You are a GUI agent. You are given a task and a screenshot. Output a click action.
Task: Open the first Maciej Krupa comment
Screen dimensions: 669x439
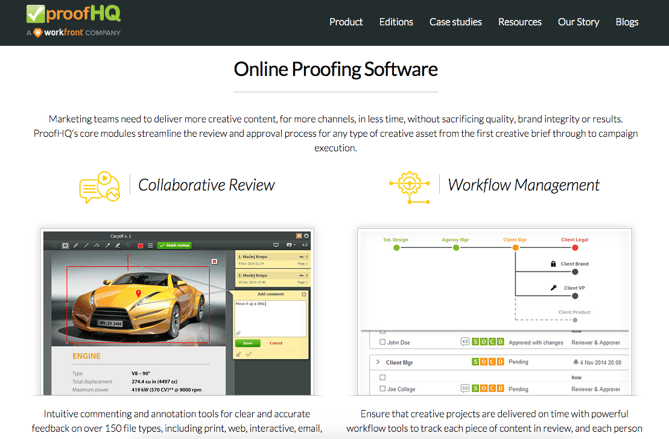click(x=272, y=259)
